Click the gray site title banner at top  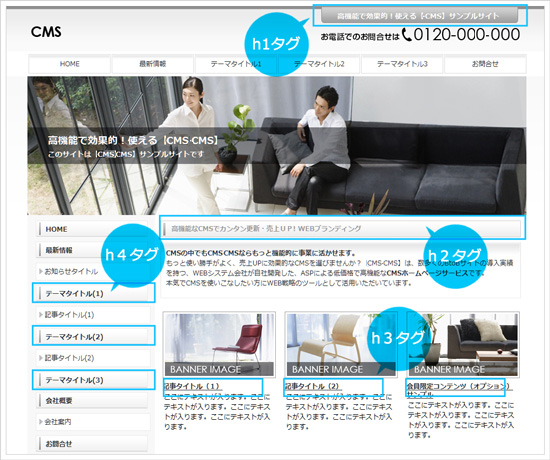(x=420, y=16)
